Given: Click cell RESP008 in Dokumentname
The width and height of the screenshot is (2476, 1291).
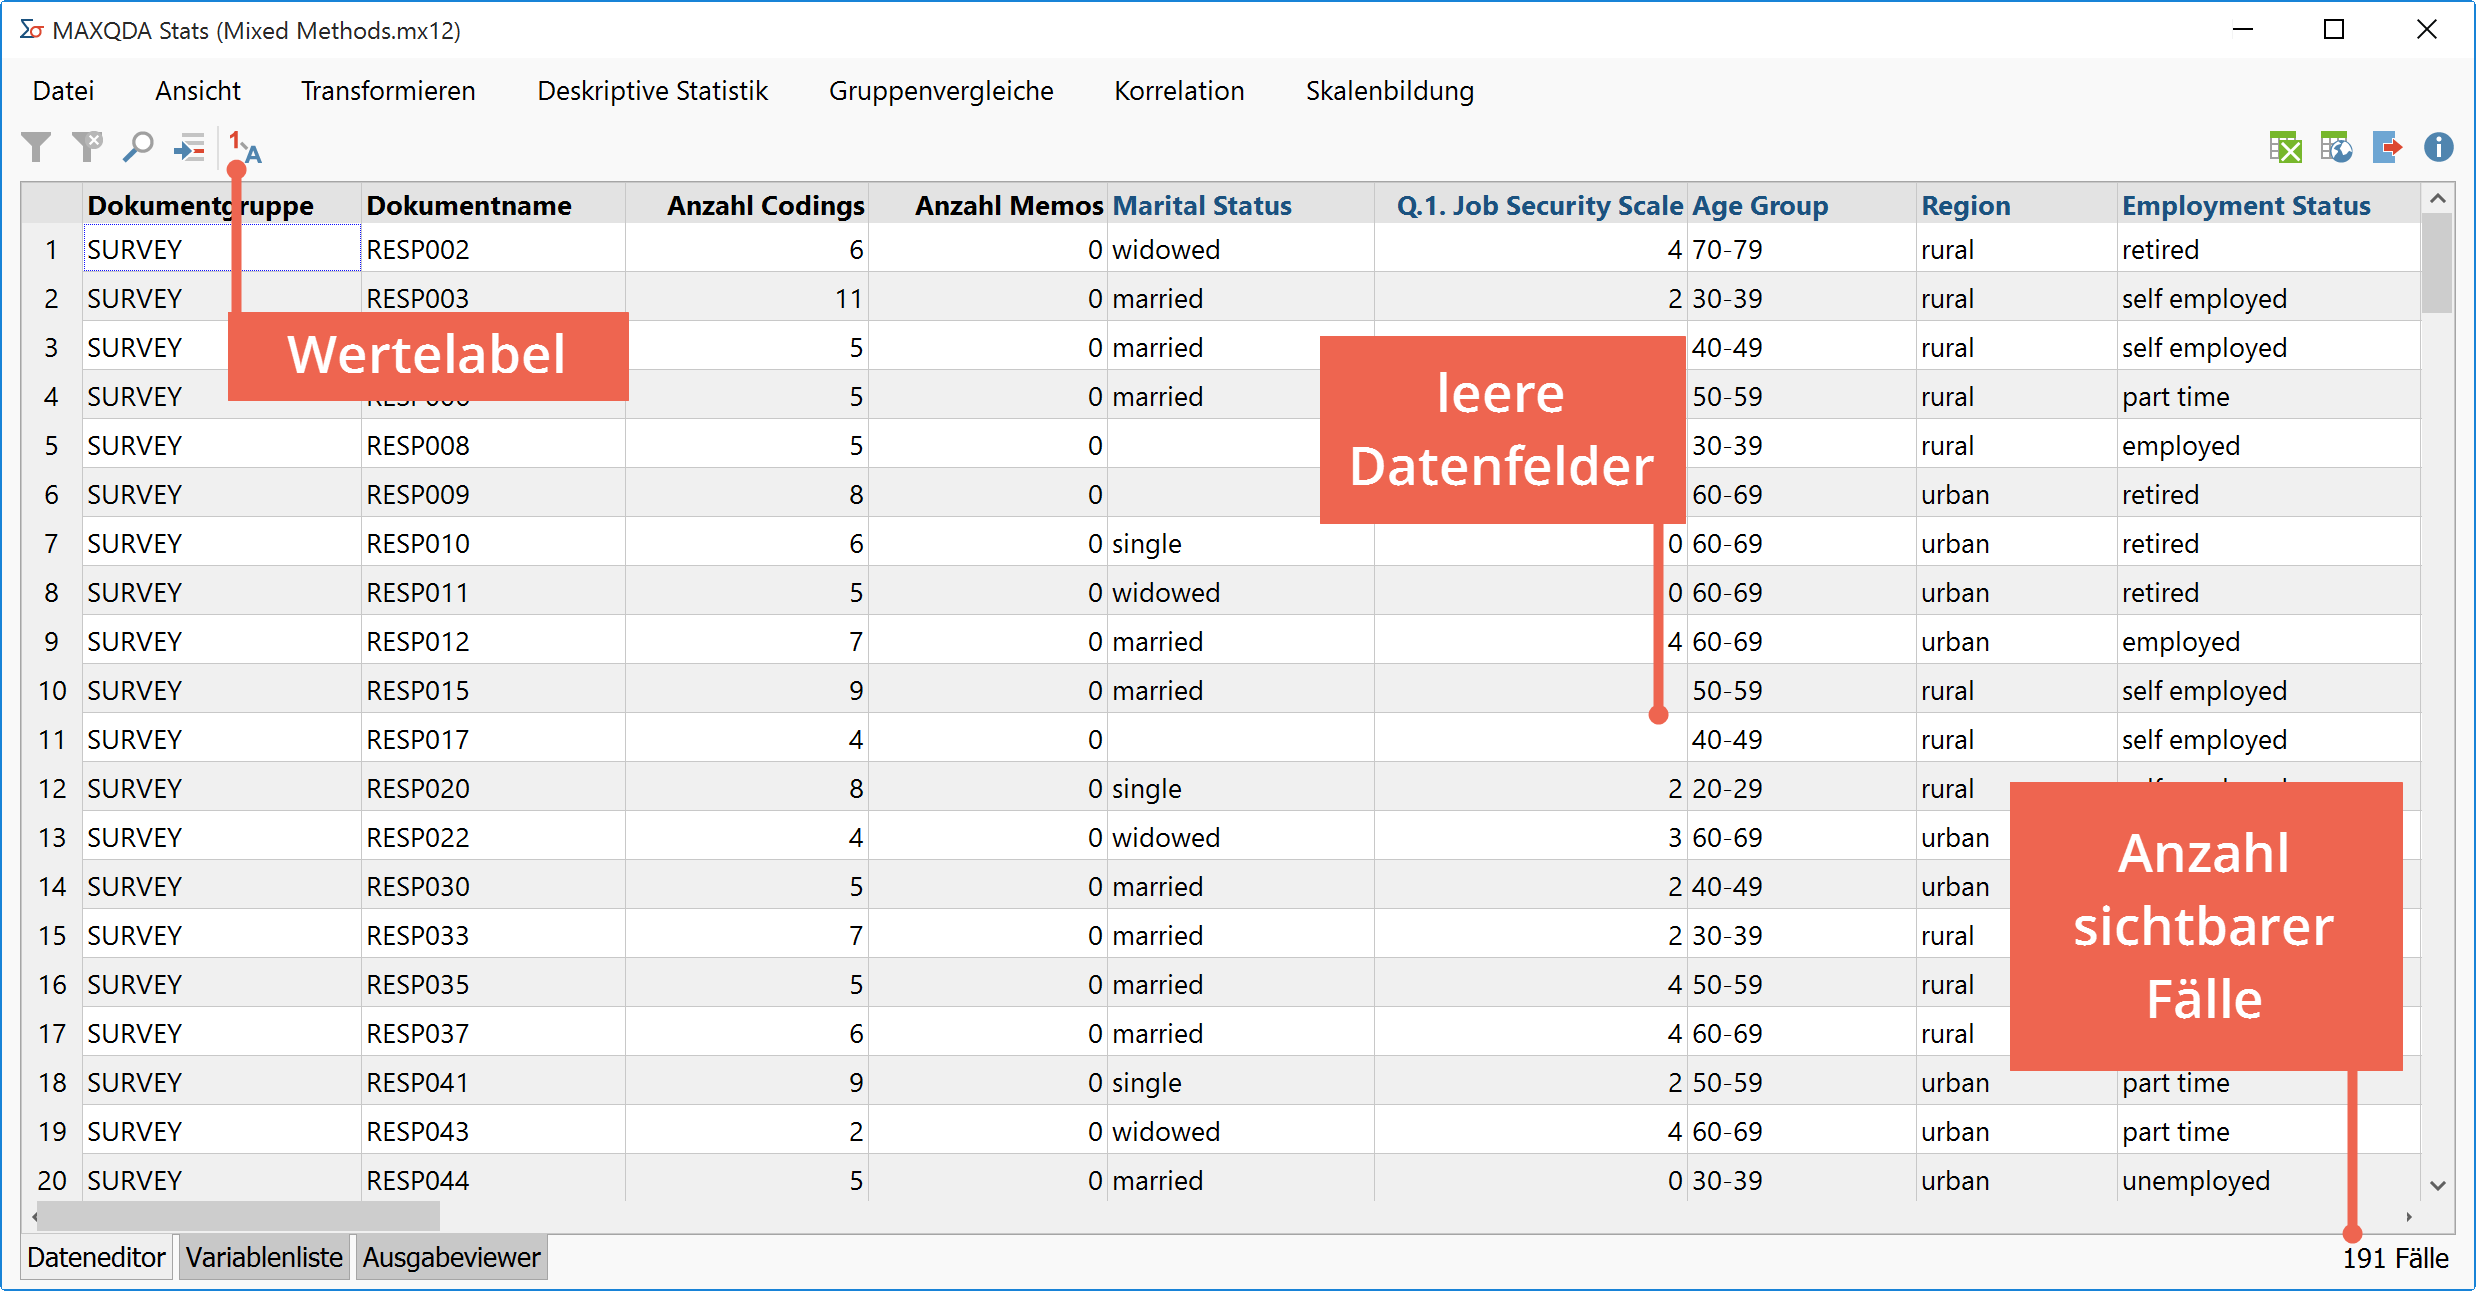Looking at the screenshot, I should point(493,445).
